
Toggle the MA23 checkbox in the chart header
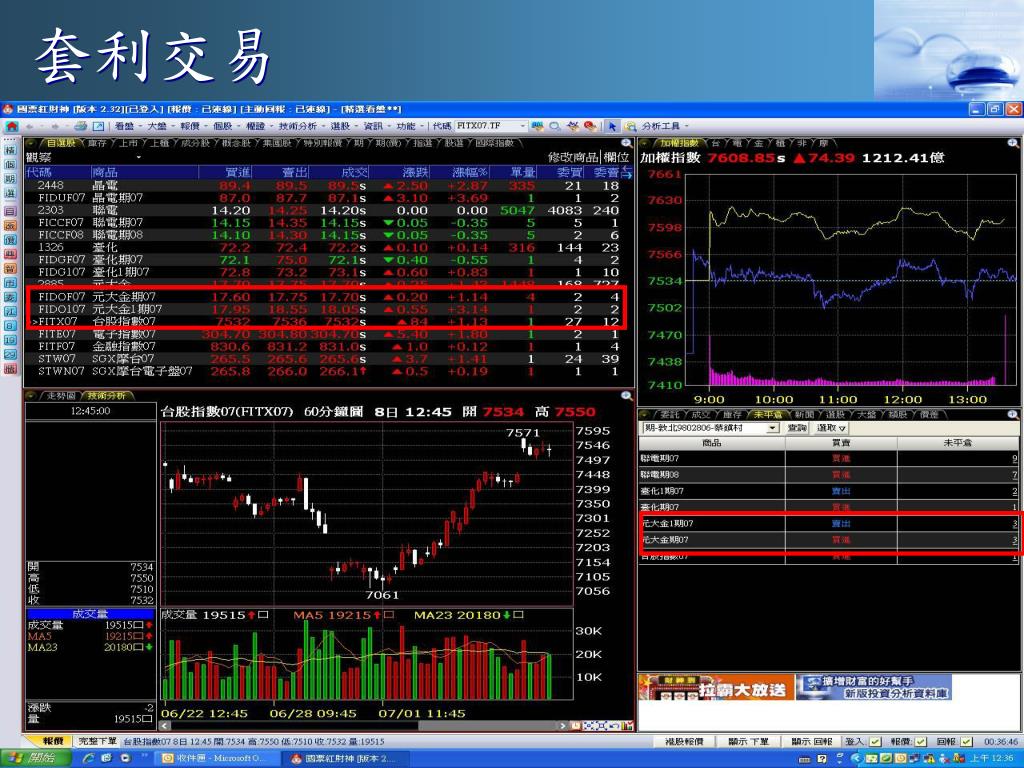point(518,615)
